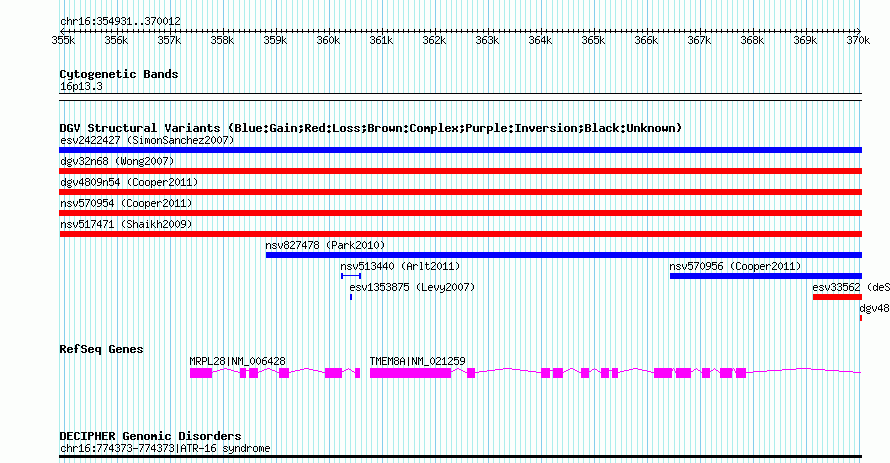Viewport: 890px width, 463px height.
Task: Click the nsv570954 (Cooper2011) label
Action: 126,203
